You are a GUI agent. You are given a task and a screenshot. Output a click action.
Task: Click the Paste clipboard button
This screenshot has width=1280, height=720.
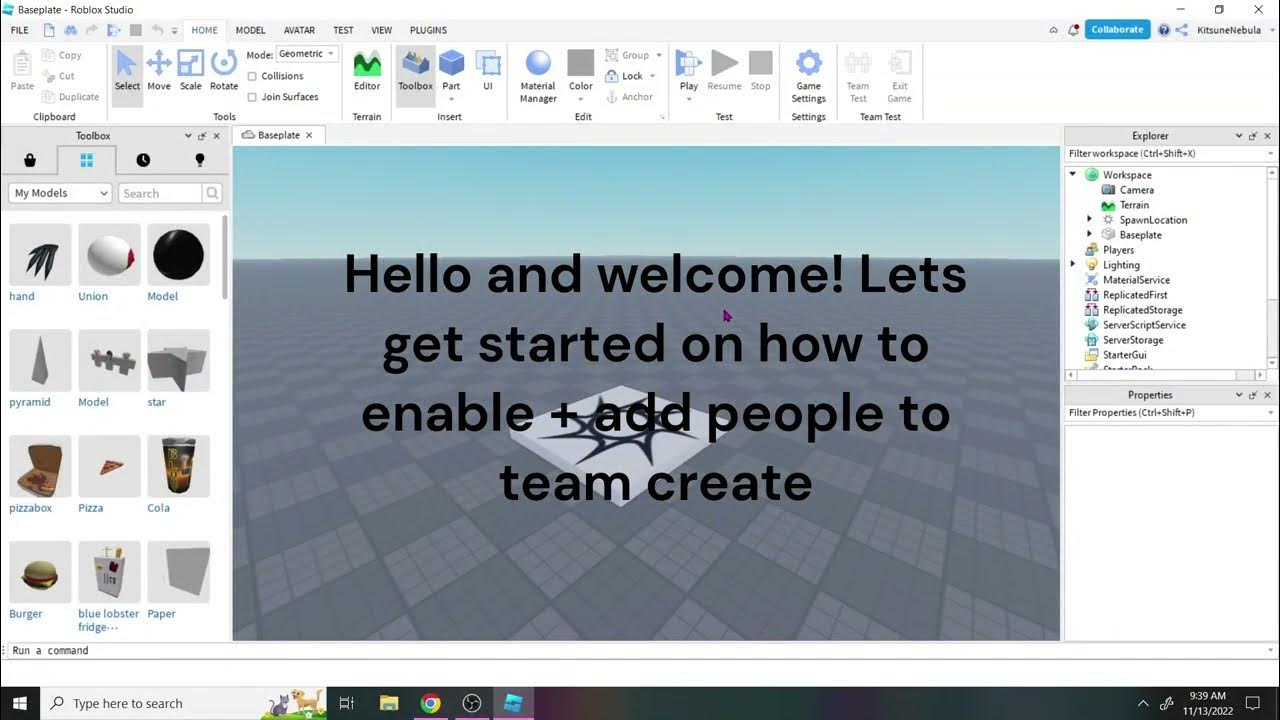coord(22,70)
